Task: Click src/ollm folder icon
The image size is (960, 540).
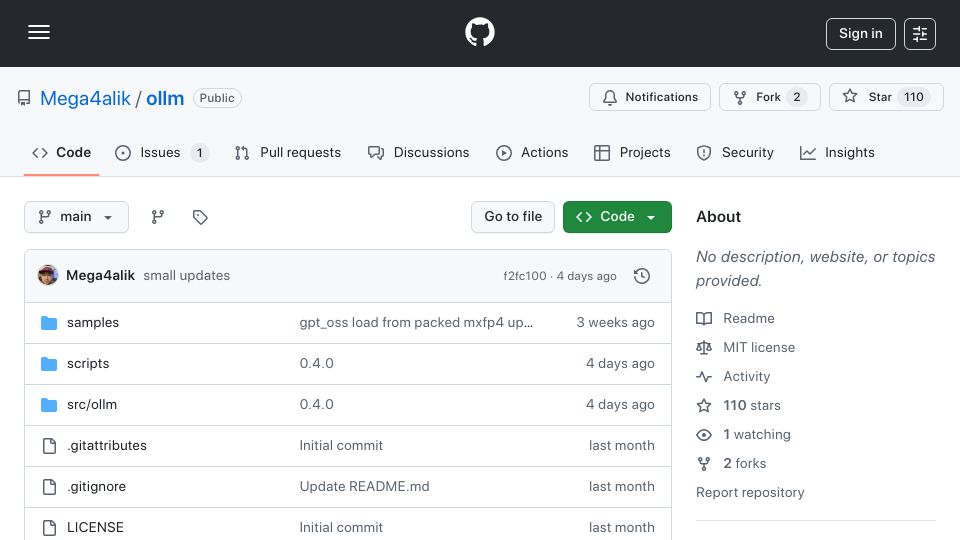Action: (x=49, y=405)
